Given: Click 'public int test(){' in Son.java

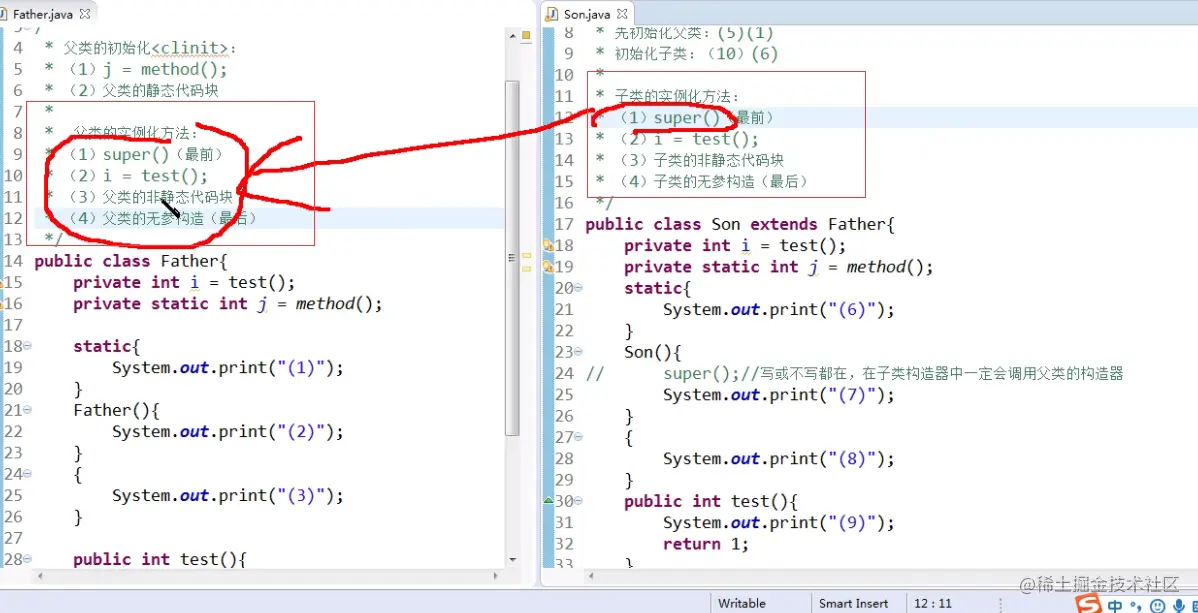Looking at the screenshot, I should click(x=711, y=501).
